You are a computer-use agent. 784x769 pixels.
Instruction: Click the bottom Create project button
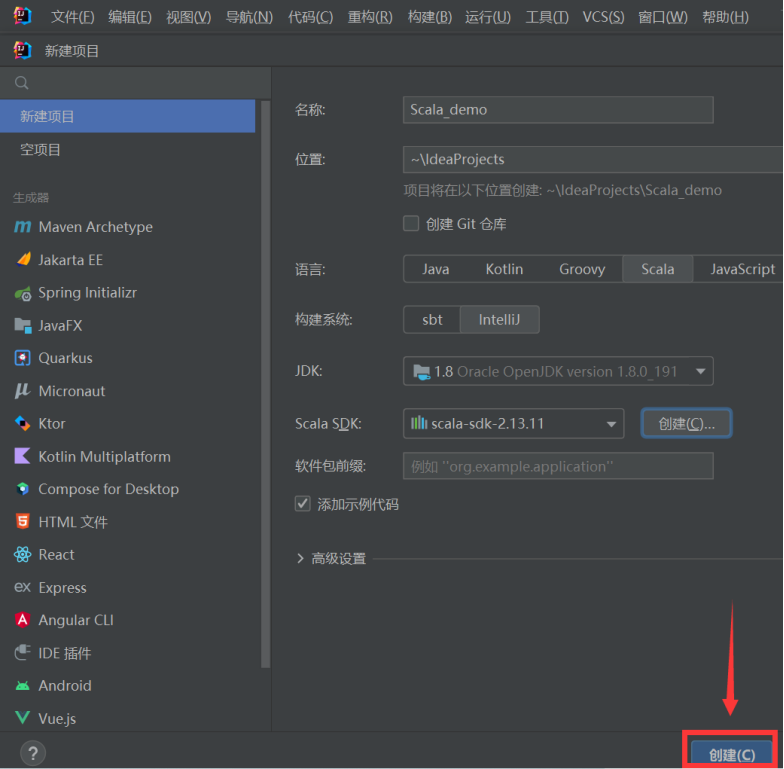[x=732, y=754]
